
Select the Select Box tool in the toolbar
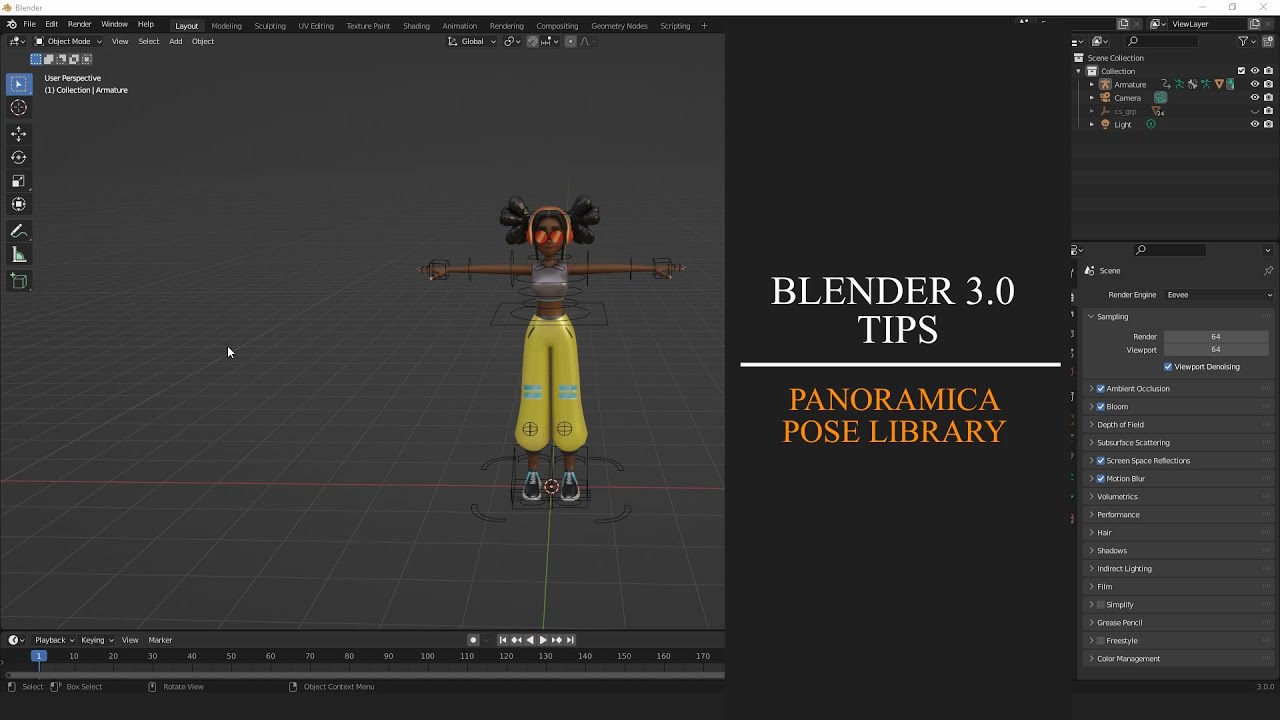[x=18, y=84]
